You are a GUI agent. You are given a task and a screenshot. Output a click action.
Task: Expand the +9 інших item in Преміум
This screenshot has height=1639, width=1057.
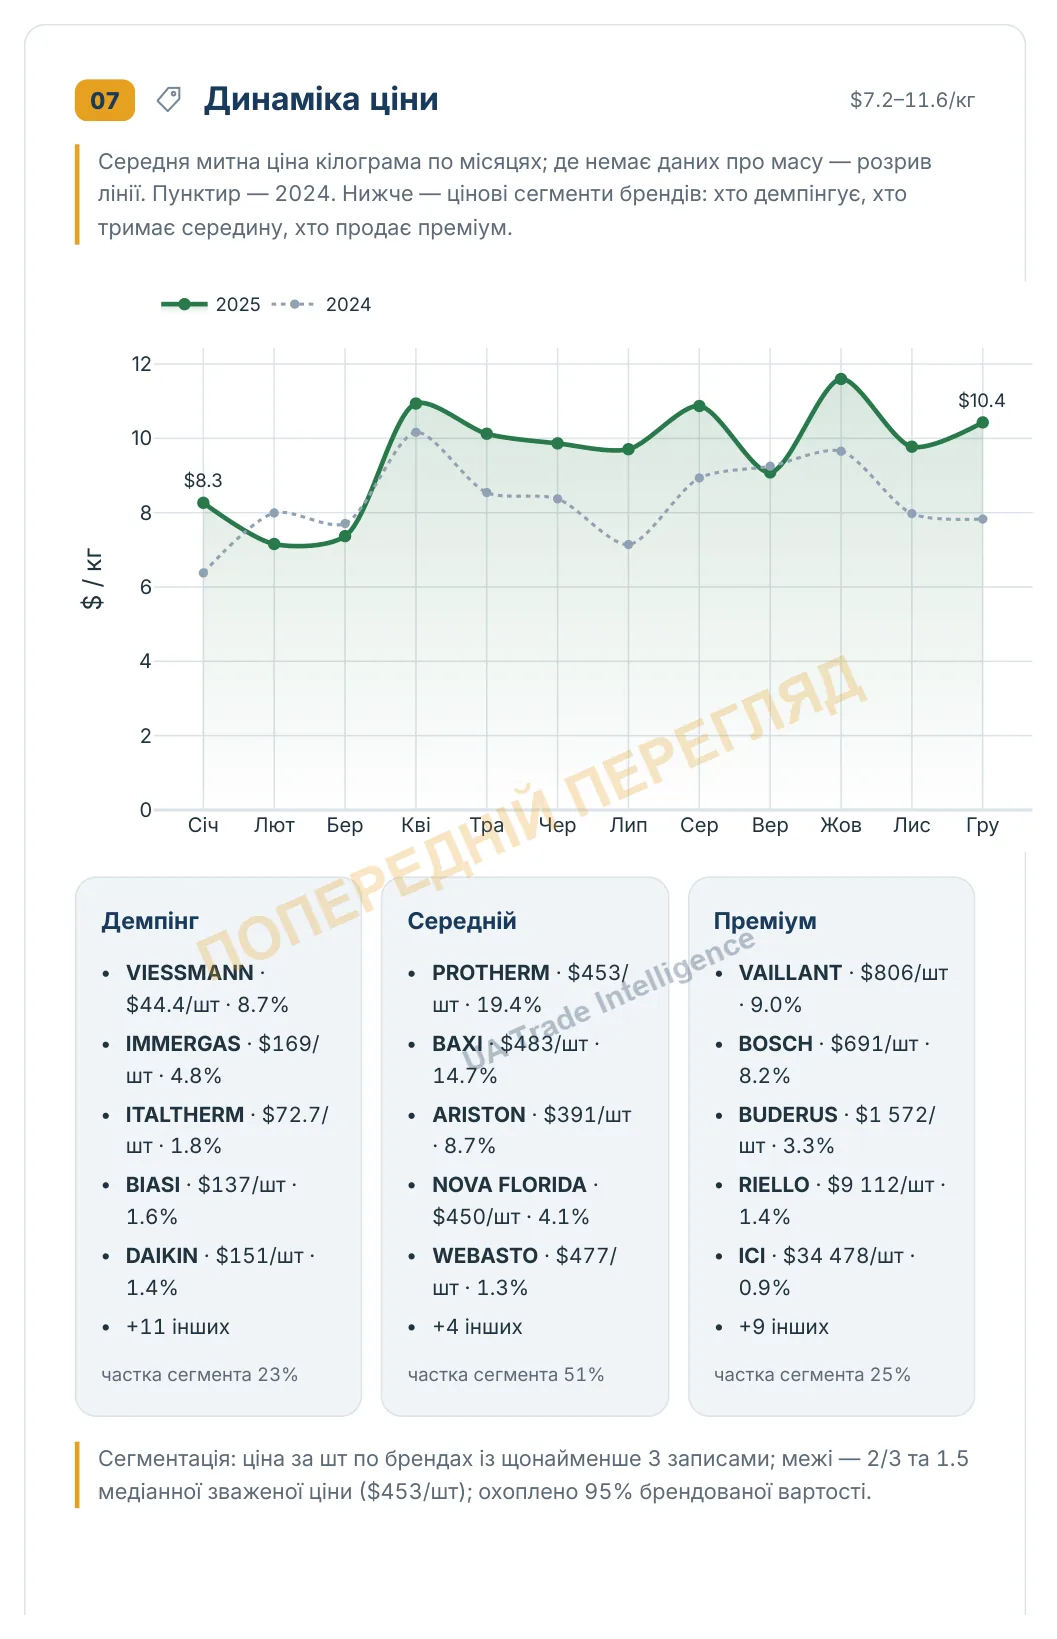tap(784, 1327)
